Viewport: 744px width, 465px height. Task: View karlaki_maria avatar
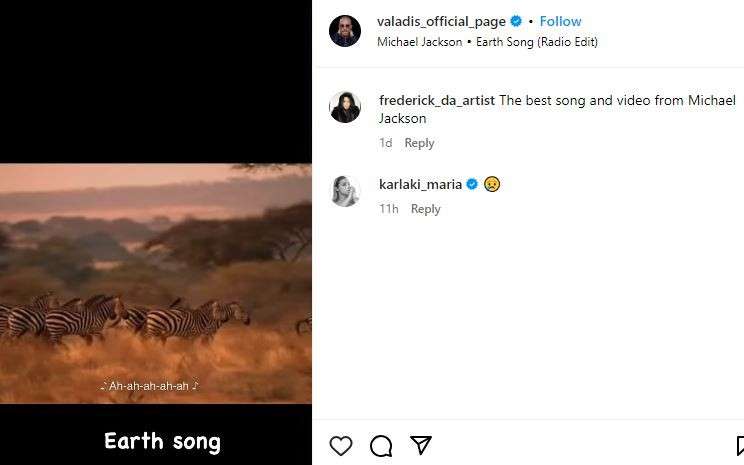345,191
